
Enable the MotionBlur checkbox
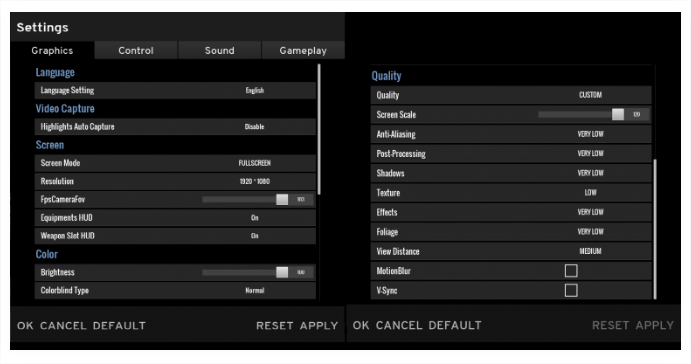[x=571, y=271]
